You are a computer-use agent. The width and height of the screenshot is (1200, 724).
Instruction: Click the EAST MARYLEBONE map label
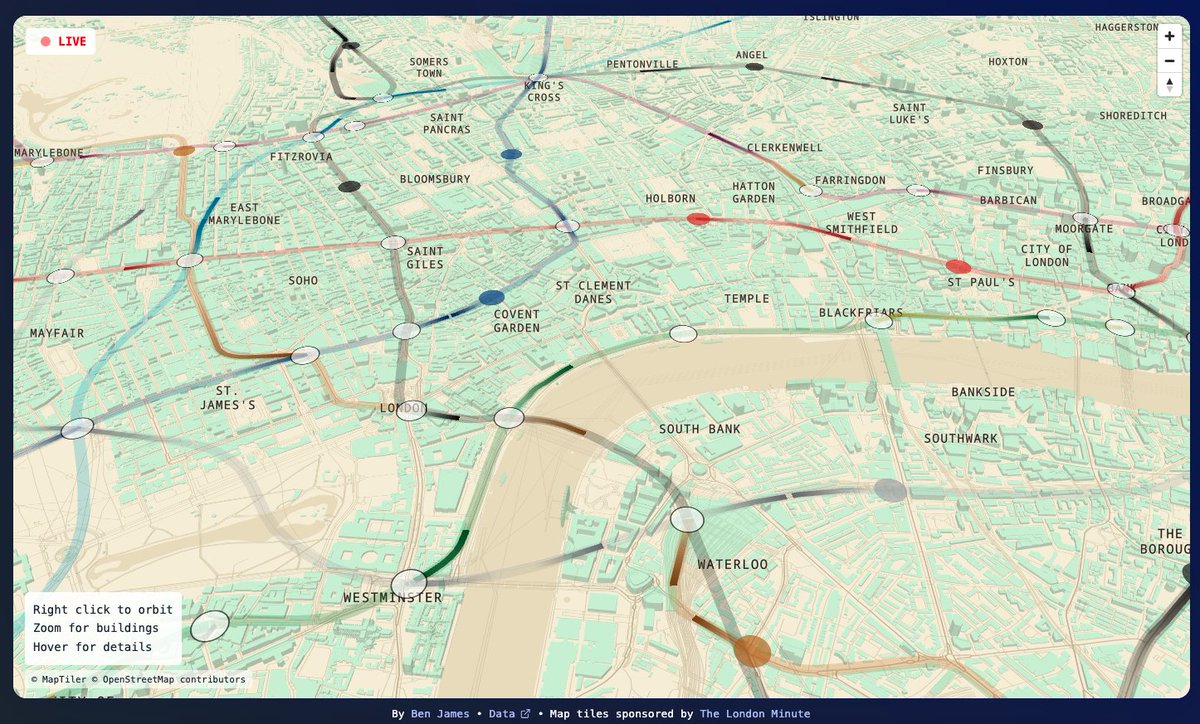[245, 214]
